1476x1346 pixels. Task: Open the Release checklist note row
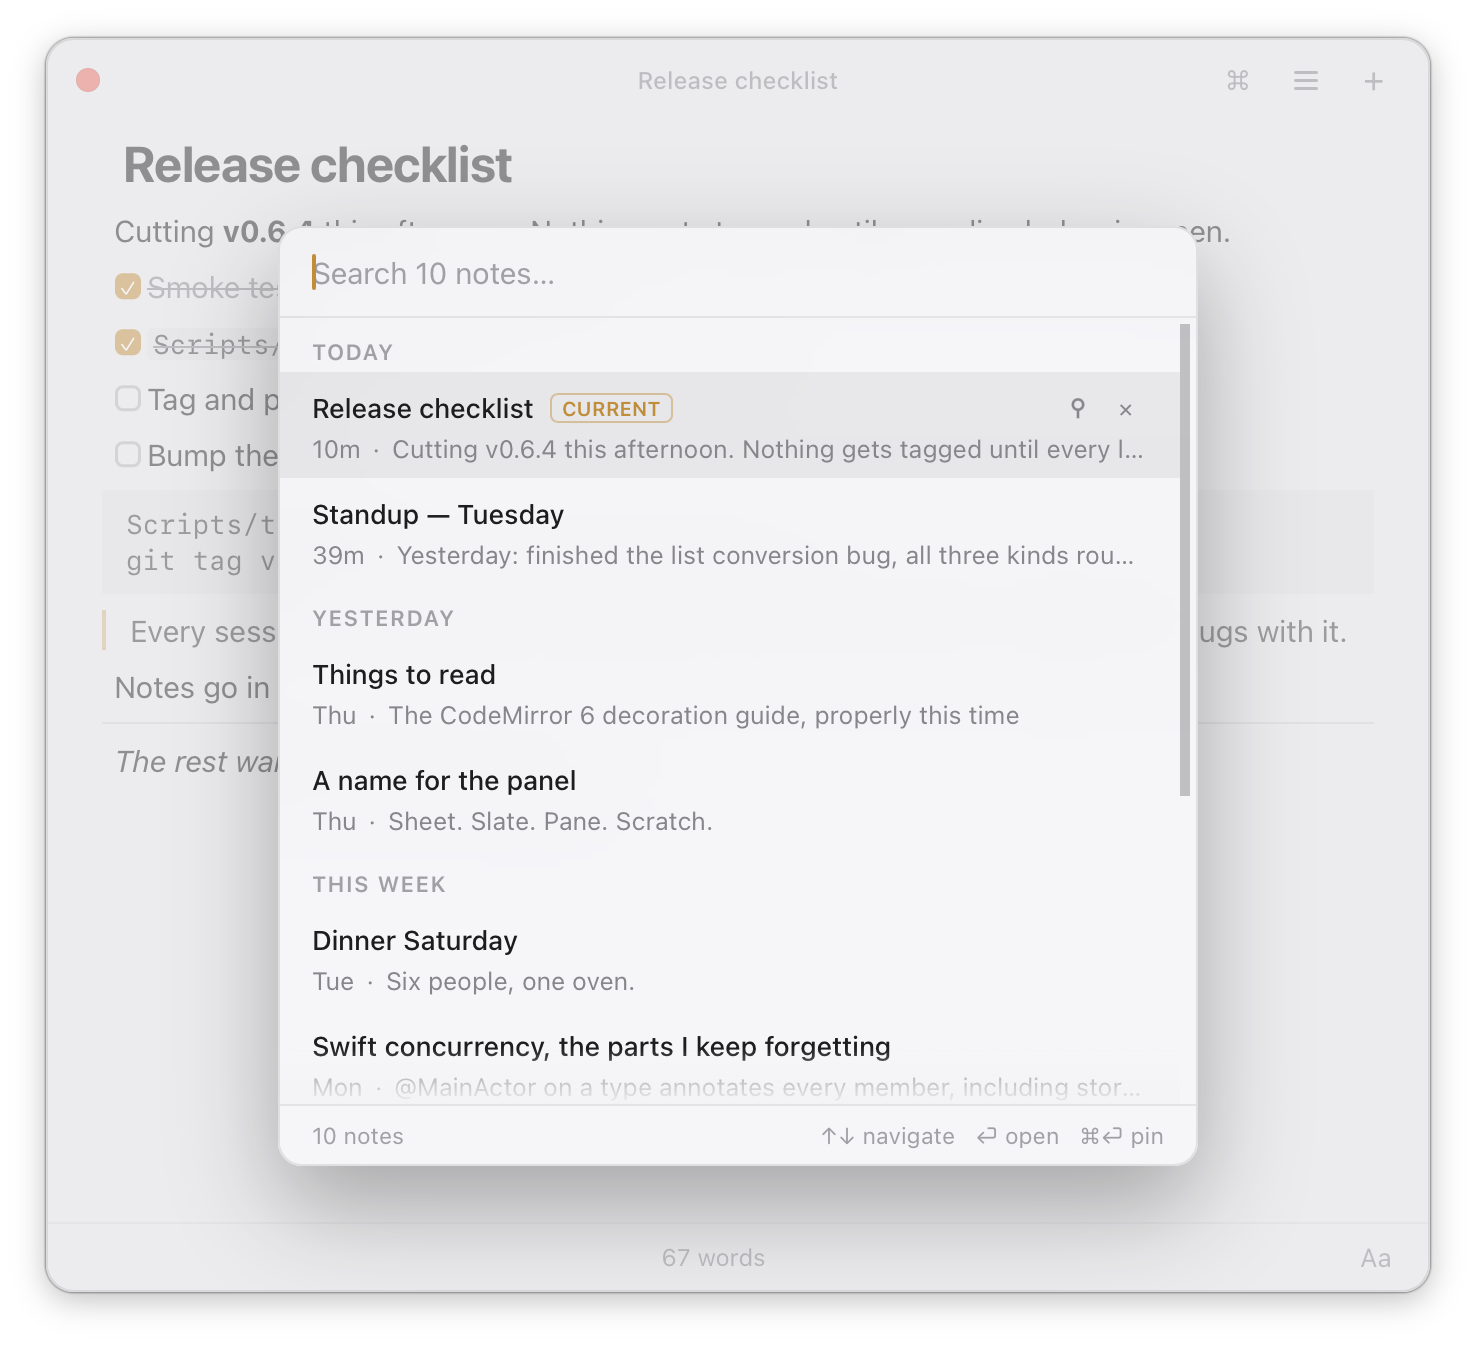coord(730,425)
